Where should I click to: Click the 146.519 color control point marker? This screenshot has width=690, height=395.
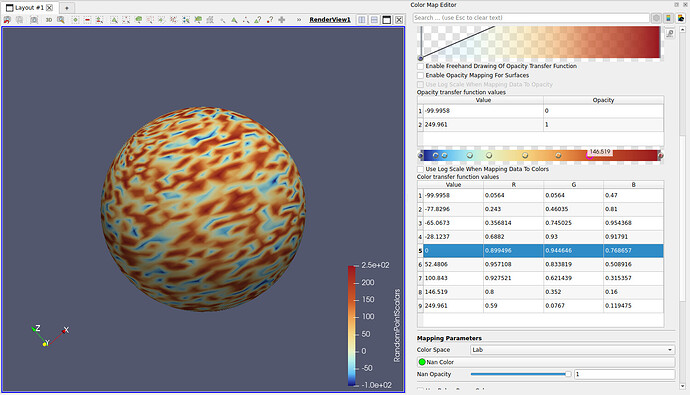click(x=590, y=155)
